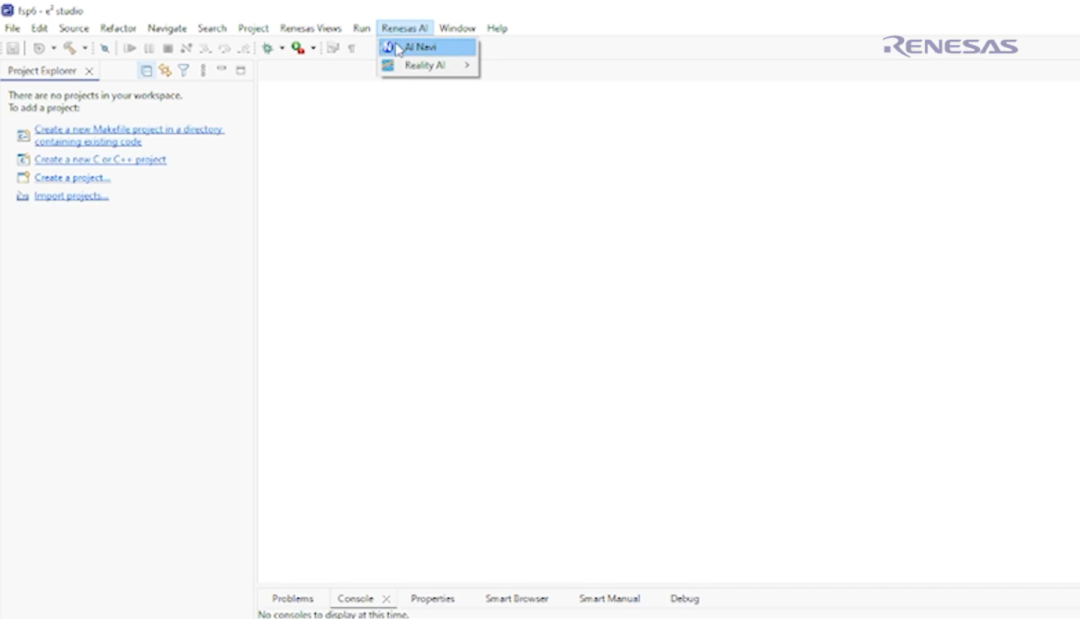This screenshot has width=1080, height=619.
Task: Open the Run menu
Action: [x=362, y=28]
